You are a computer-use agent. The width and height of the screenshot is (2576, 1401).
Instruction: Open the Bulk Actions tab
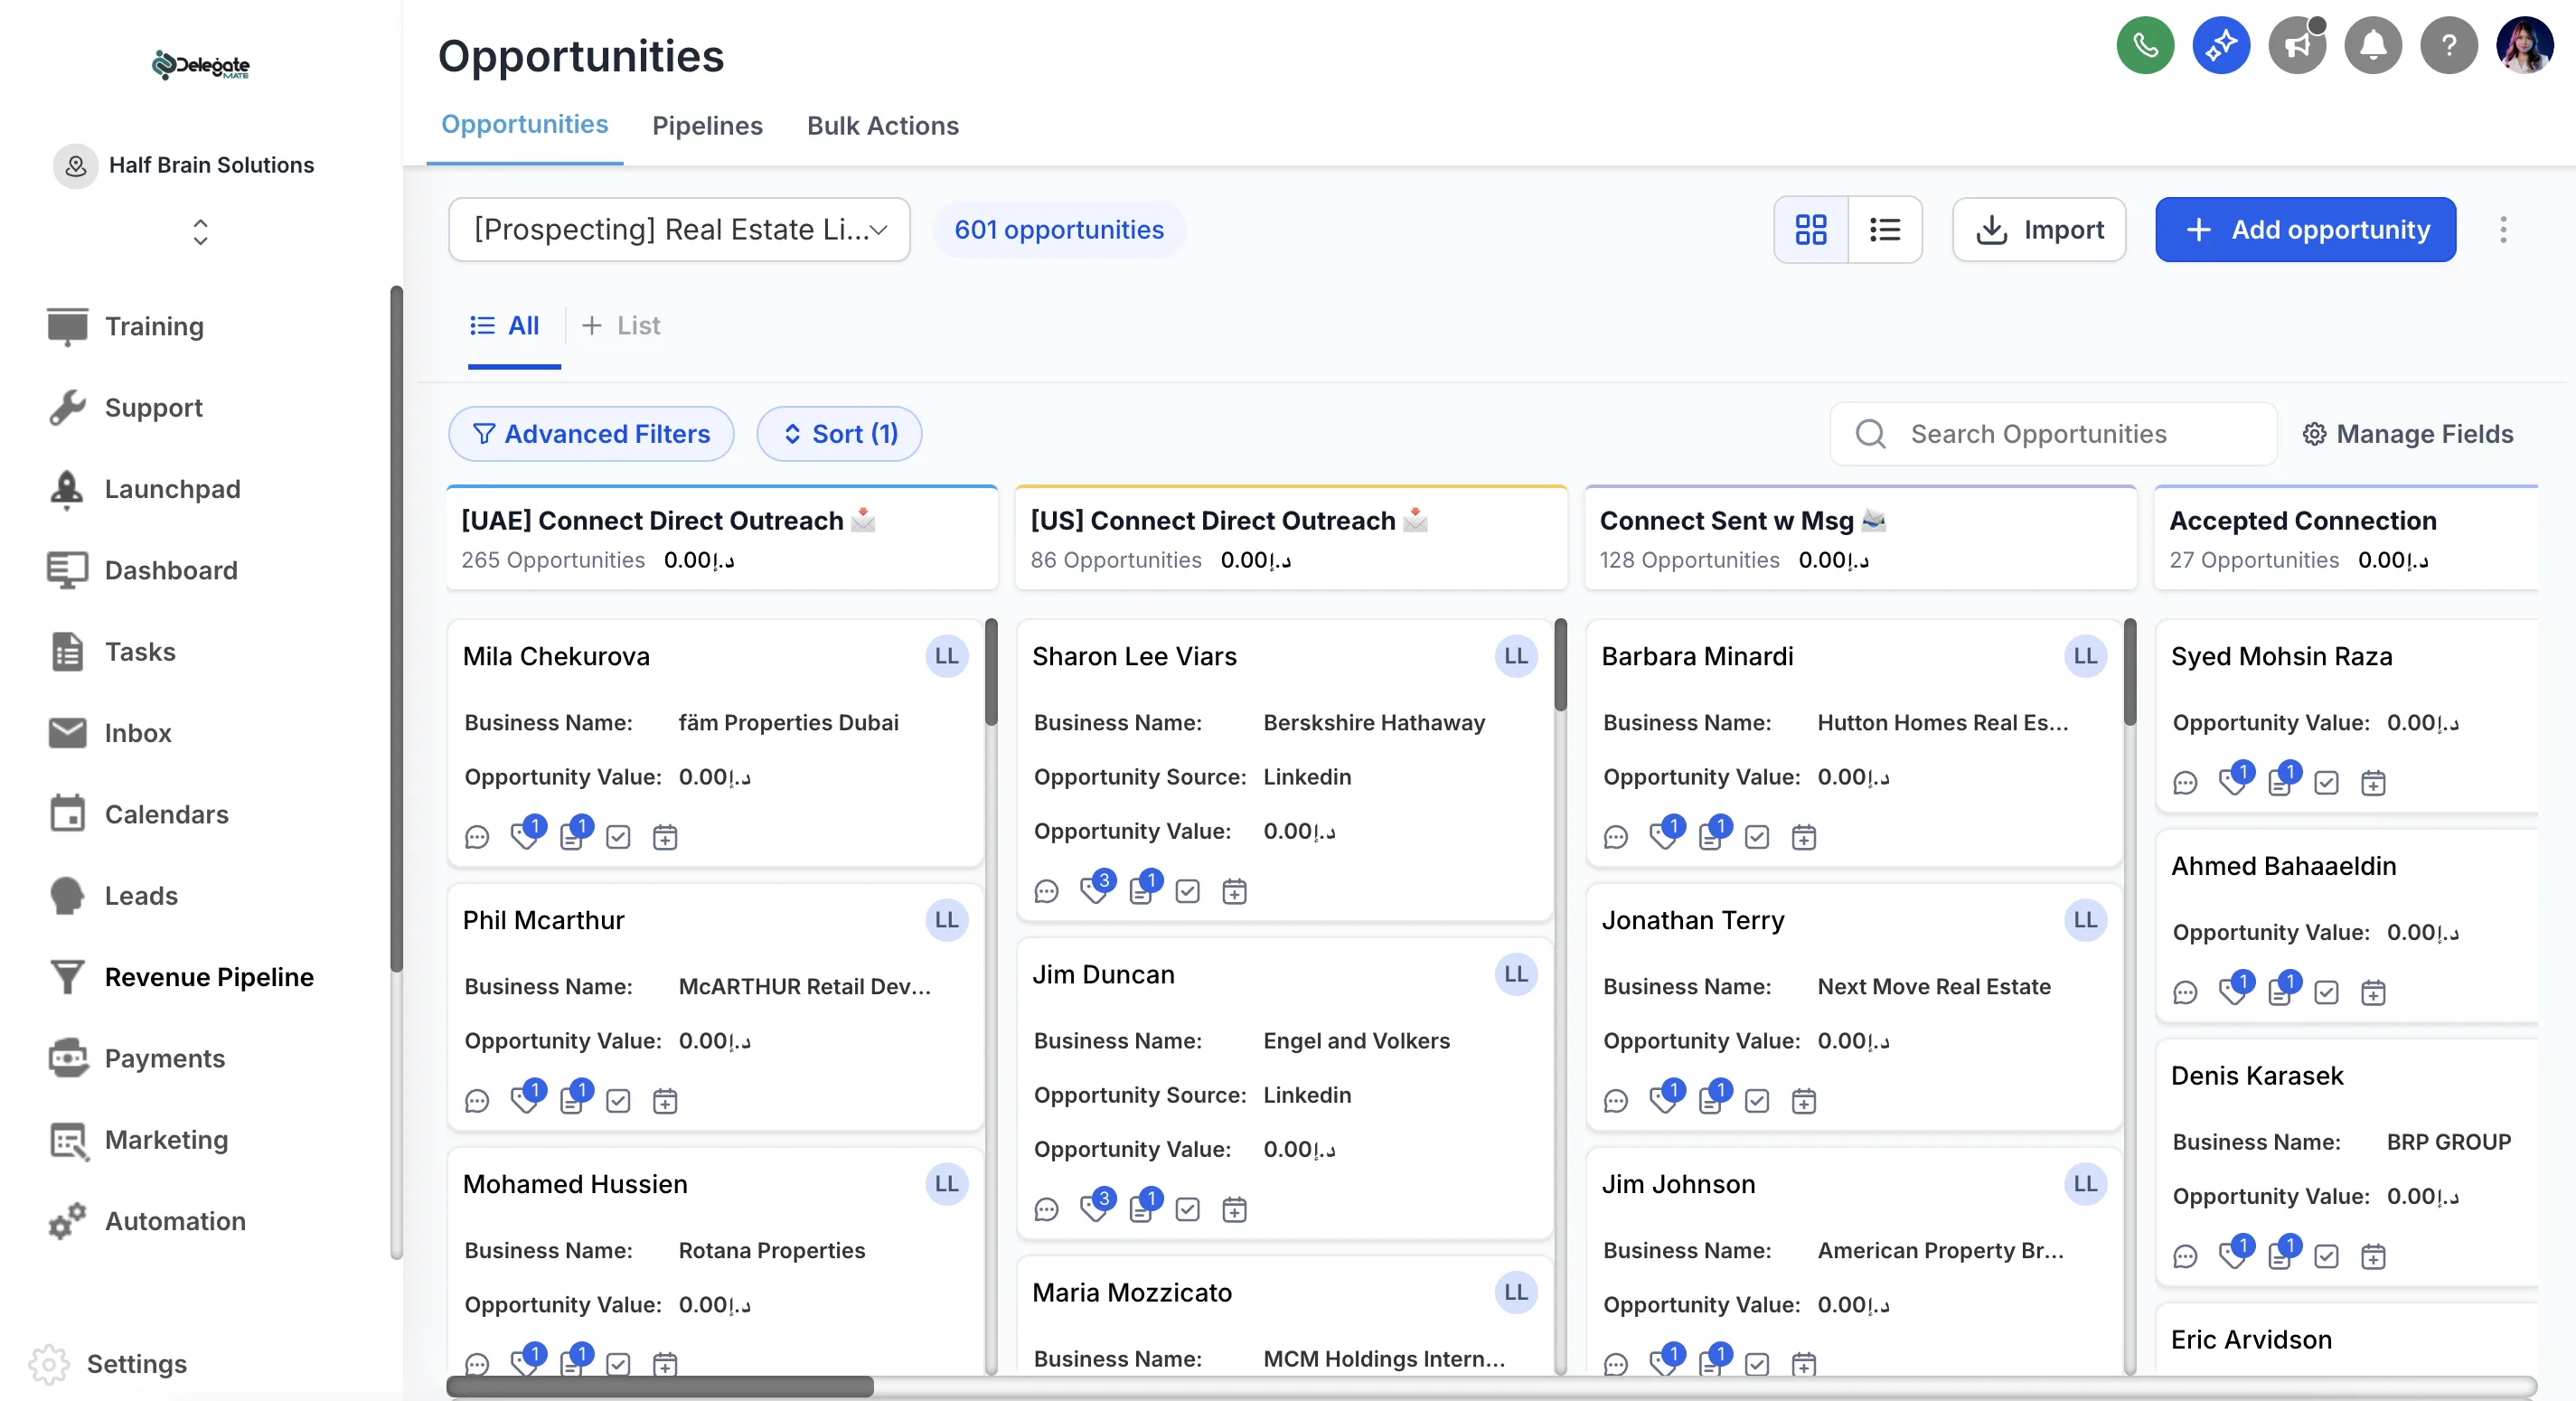(882, 125)
